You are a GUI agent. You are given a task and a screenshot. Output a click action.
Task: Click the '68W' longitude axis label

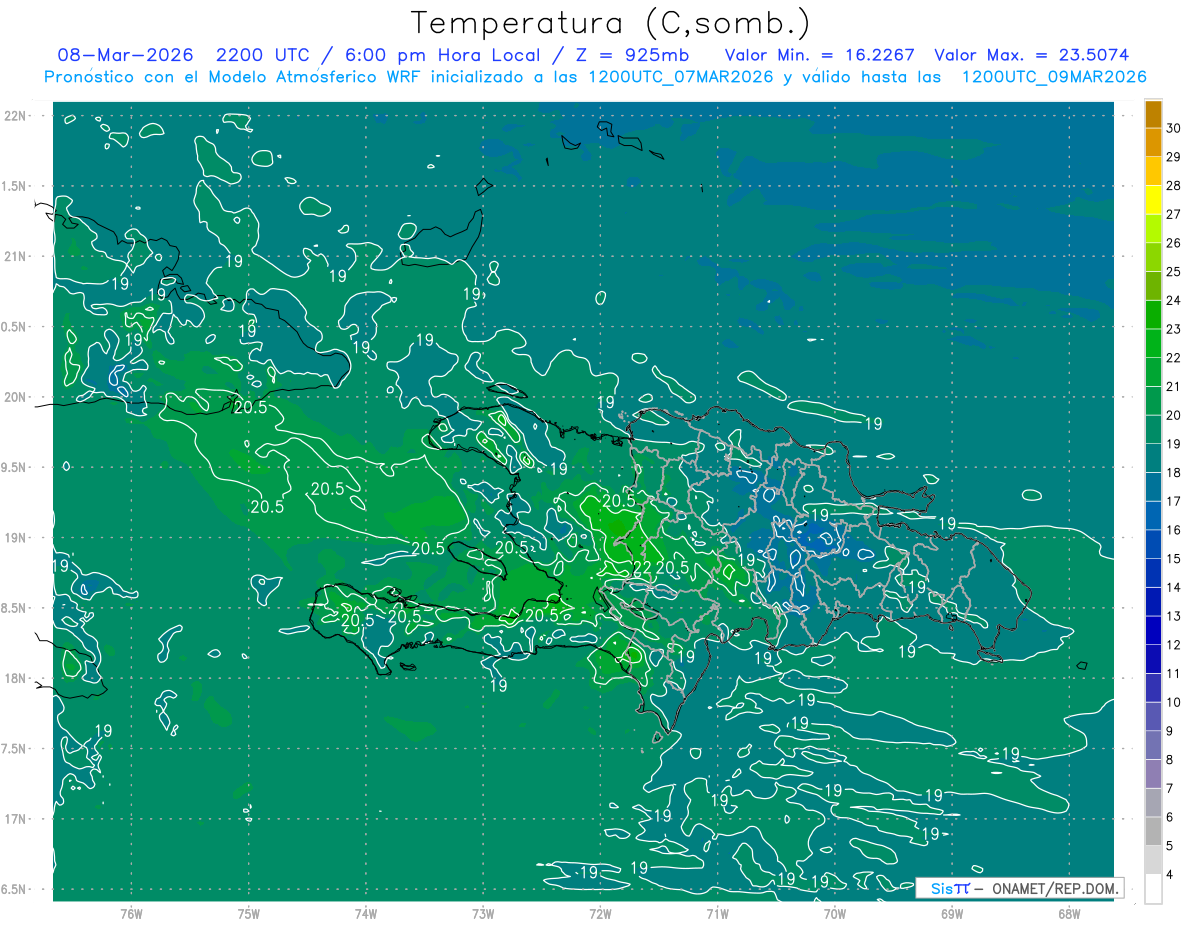pyautogui.click(x=1068, y=913)
